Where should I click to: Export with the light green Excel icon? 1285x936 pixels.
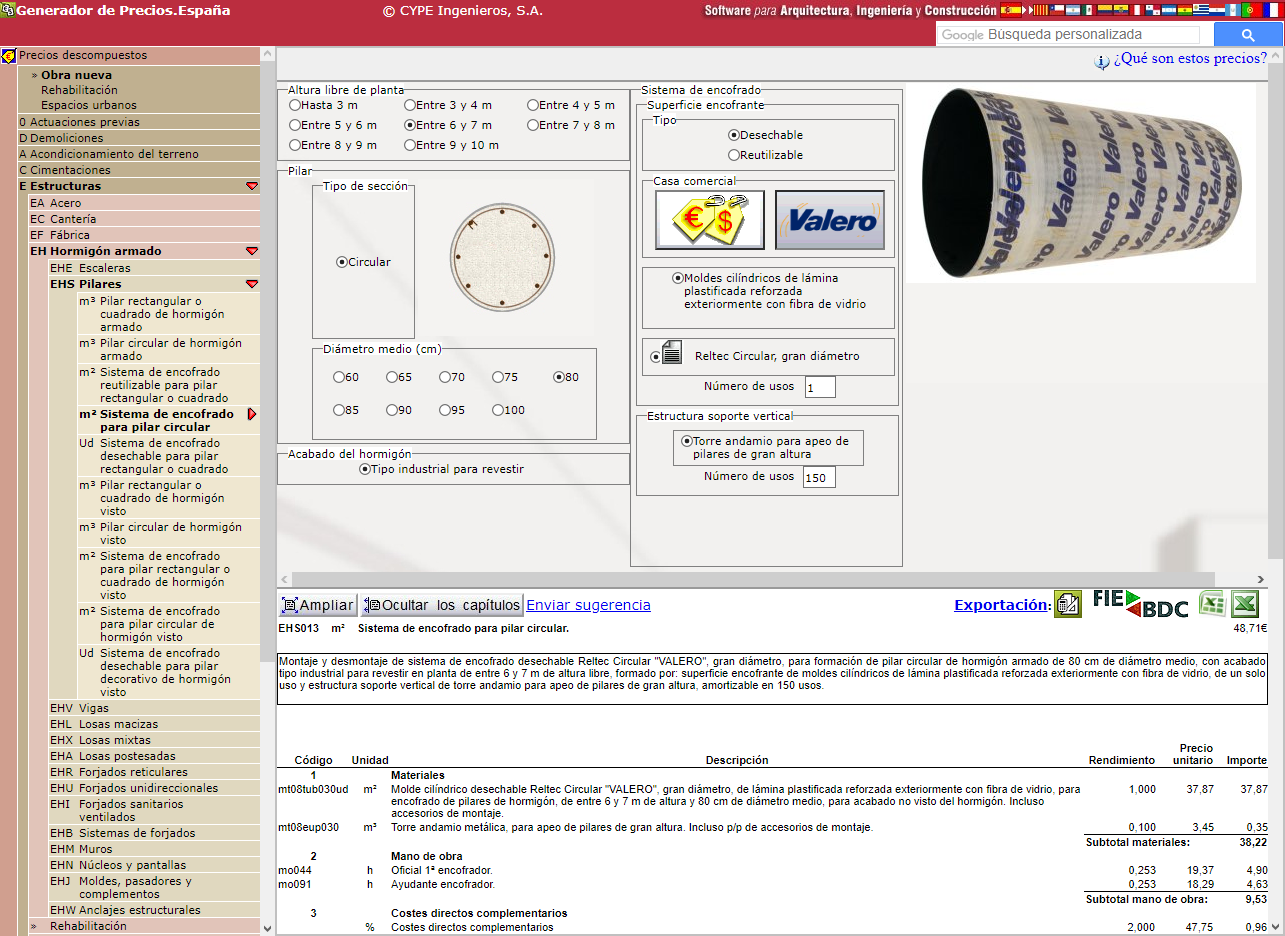tap(1213, 604)
